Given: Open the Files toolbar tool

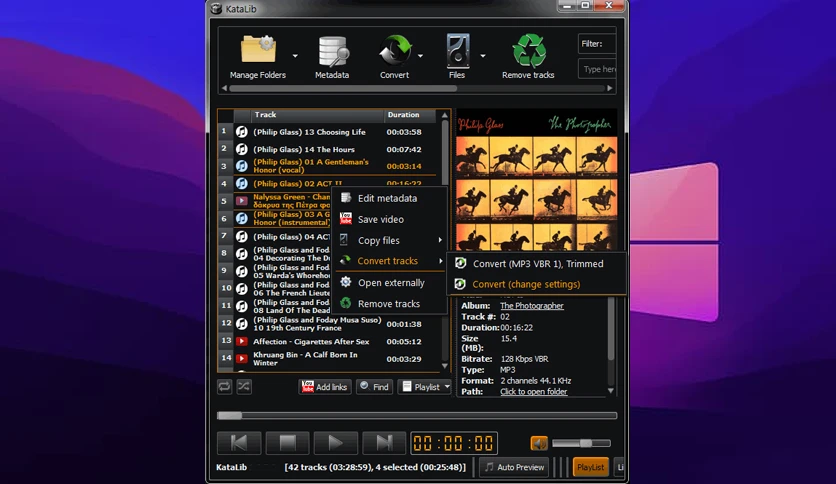Looking at the screenshot, I should tap(457, 57).
